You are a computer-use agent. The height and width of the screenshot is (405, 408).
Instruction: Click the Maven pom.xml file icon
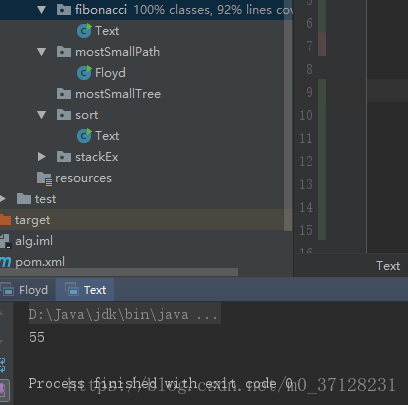(6, 262)
